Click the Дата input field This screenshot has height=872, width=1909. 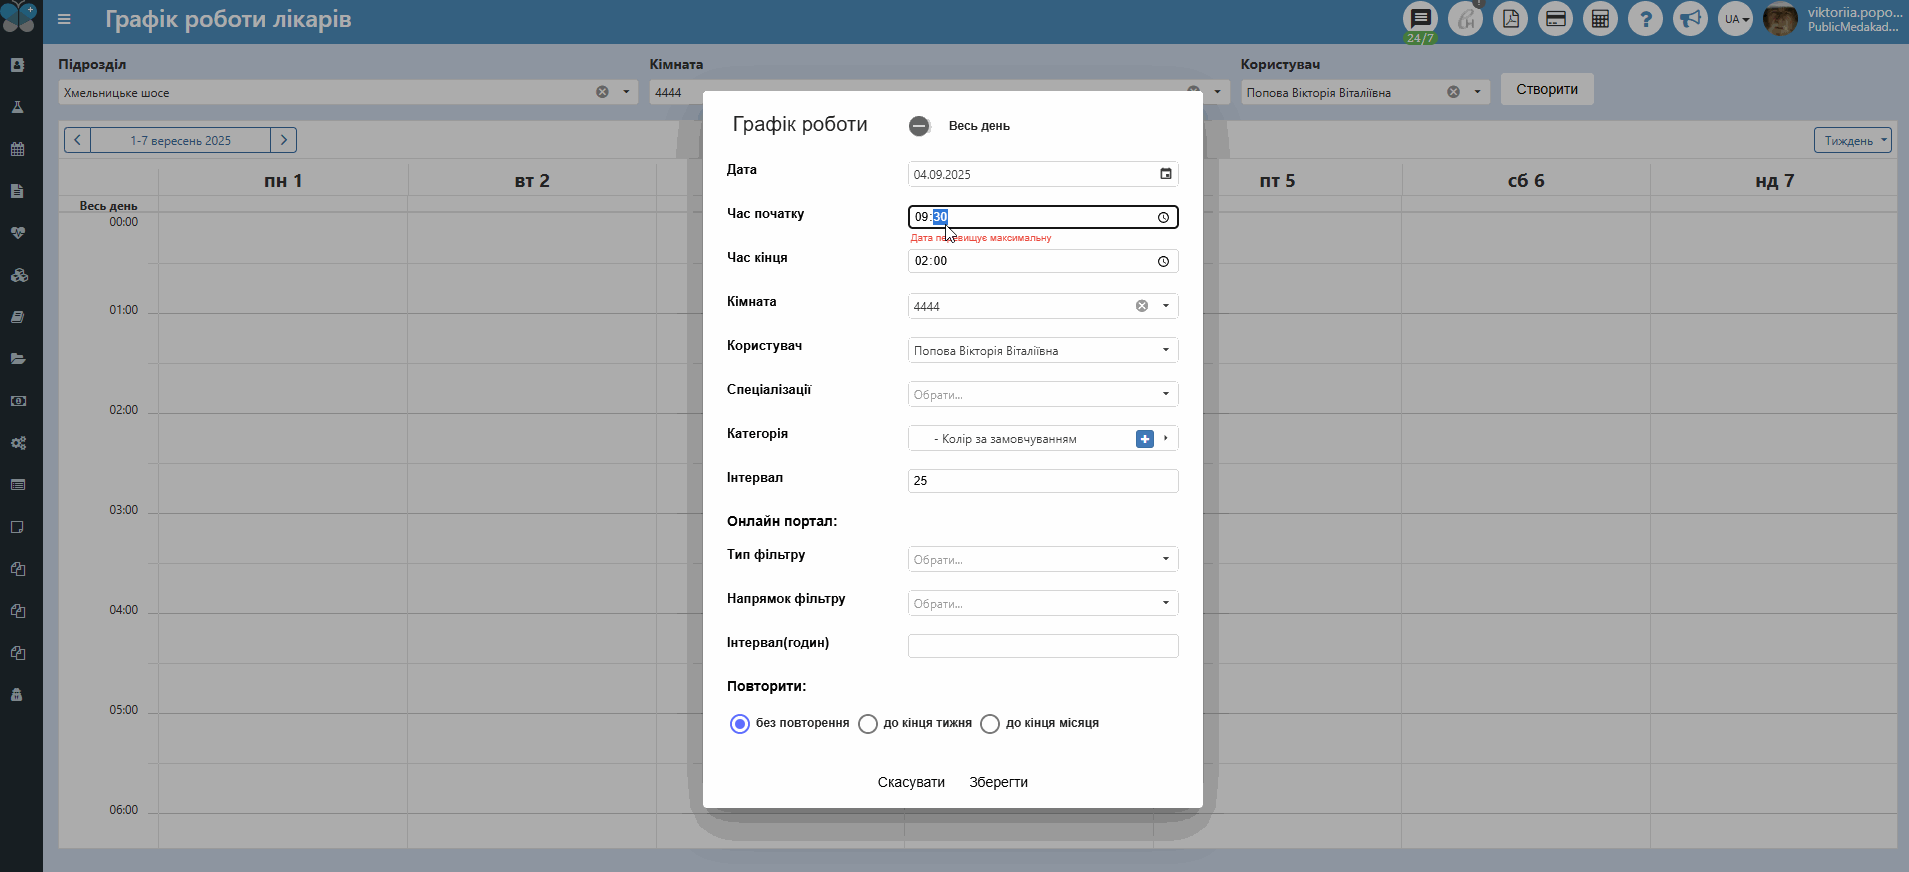[1043, 174]
